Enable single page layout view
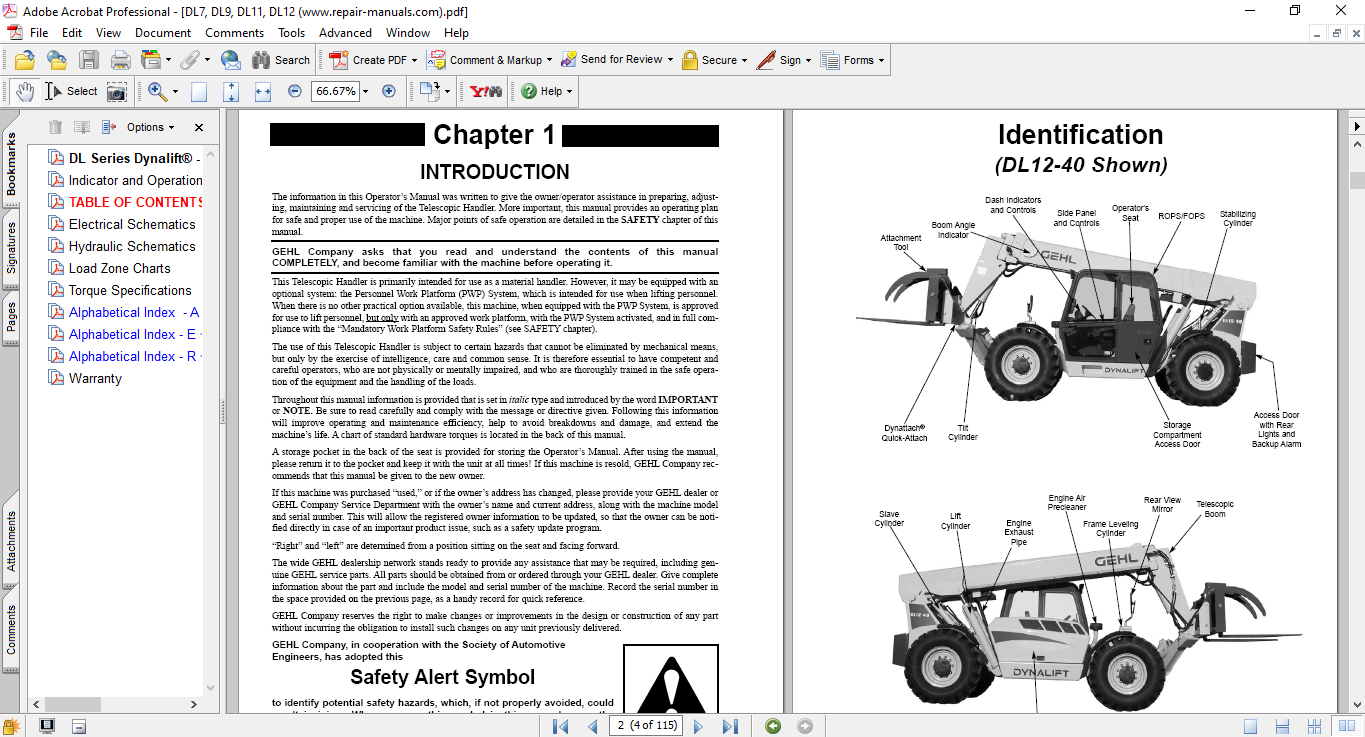The width and height of the screenshot is (1365, 737). [x=1250, y=726]
